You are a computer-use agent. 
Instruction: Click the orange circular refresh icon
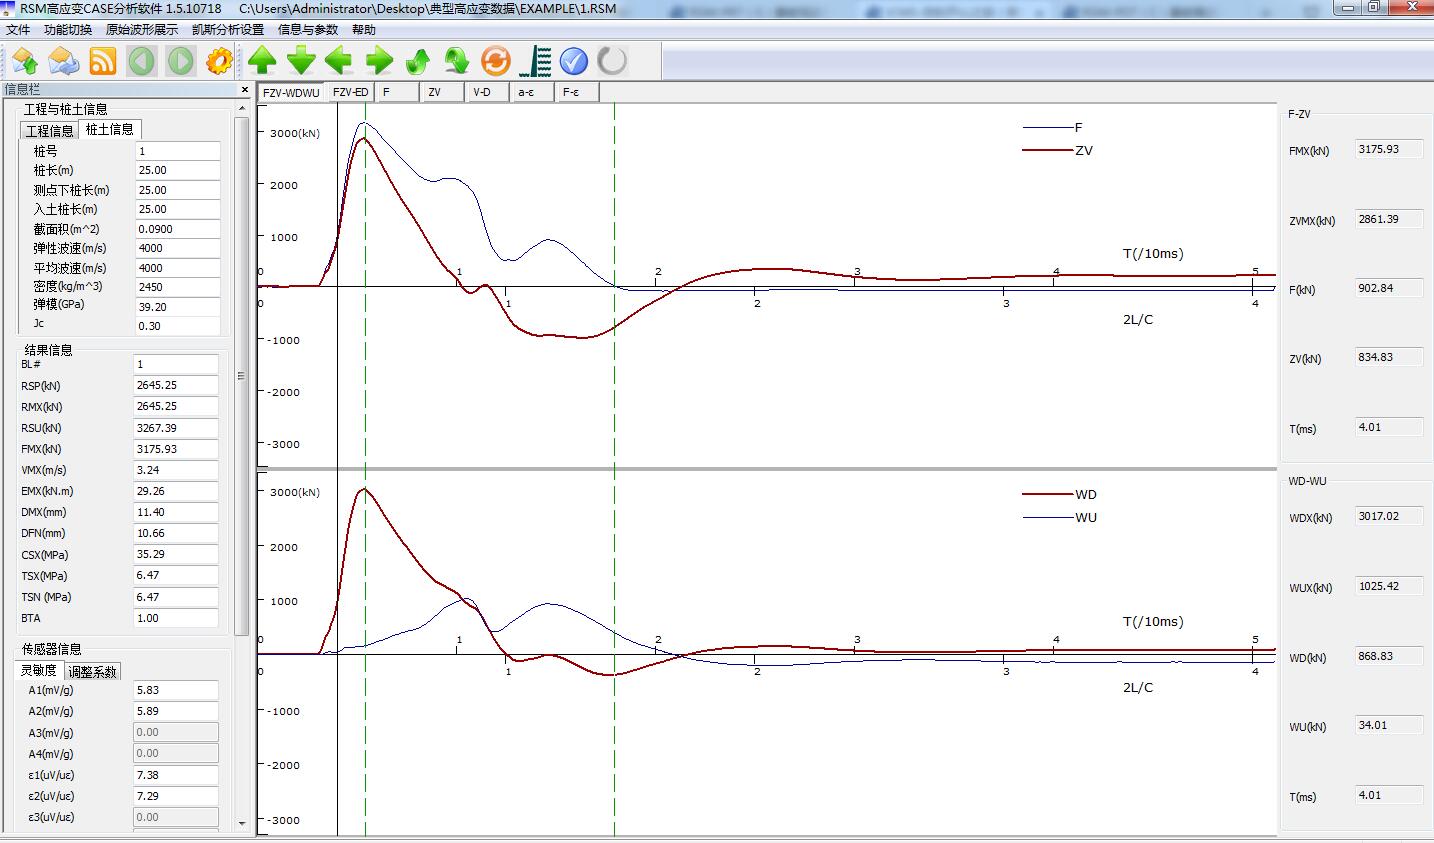495,62
